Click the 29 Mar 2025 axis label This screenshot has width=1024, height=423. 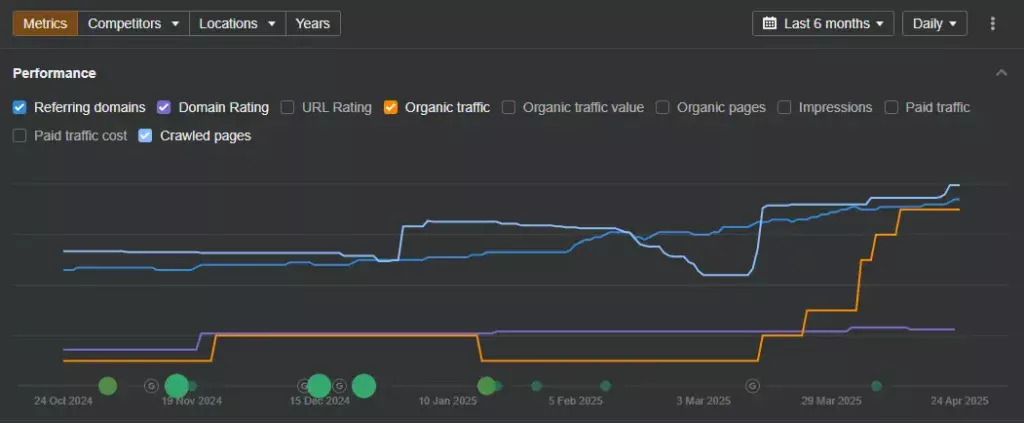(x=831, y=401)
